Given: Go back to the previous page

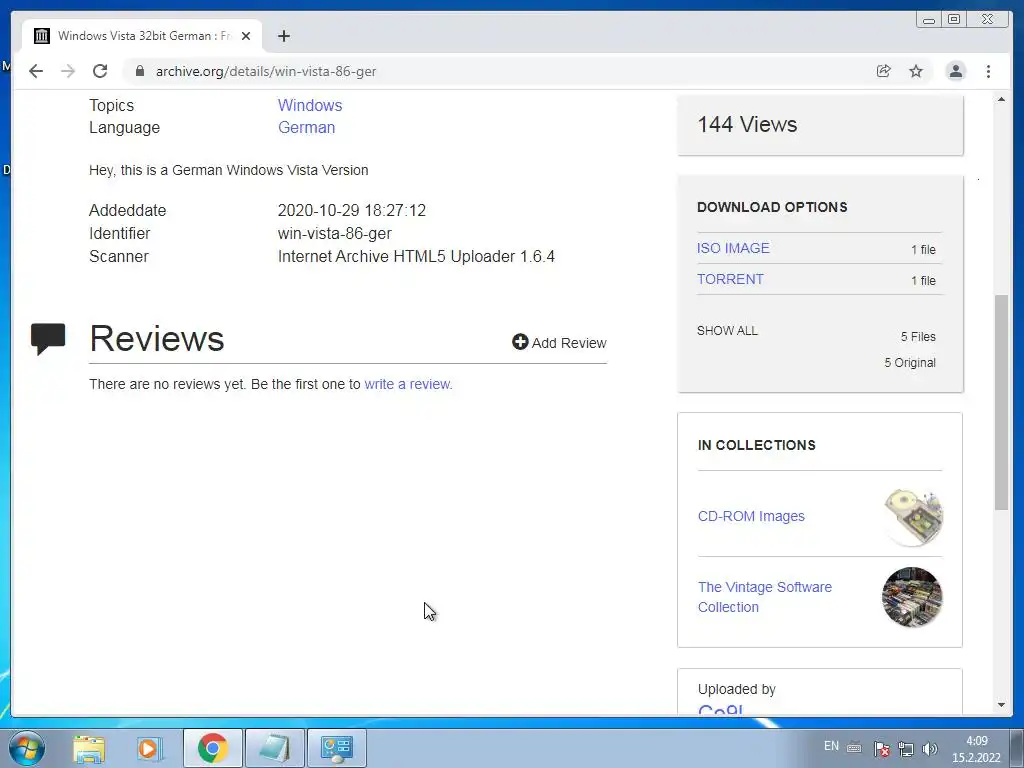Looking at the screenshot, I should [x=36, y=71].
